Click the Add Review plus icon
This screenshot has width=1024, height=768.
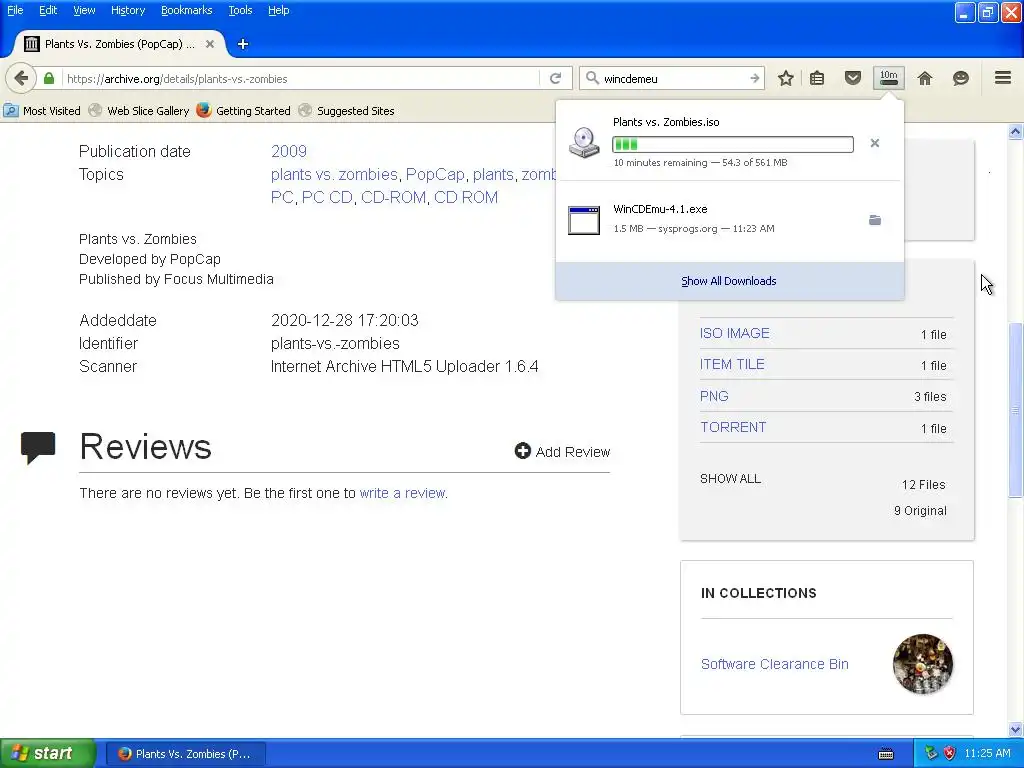click(x=522, y=451)
